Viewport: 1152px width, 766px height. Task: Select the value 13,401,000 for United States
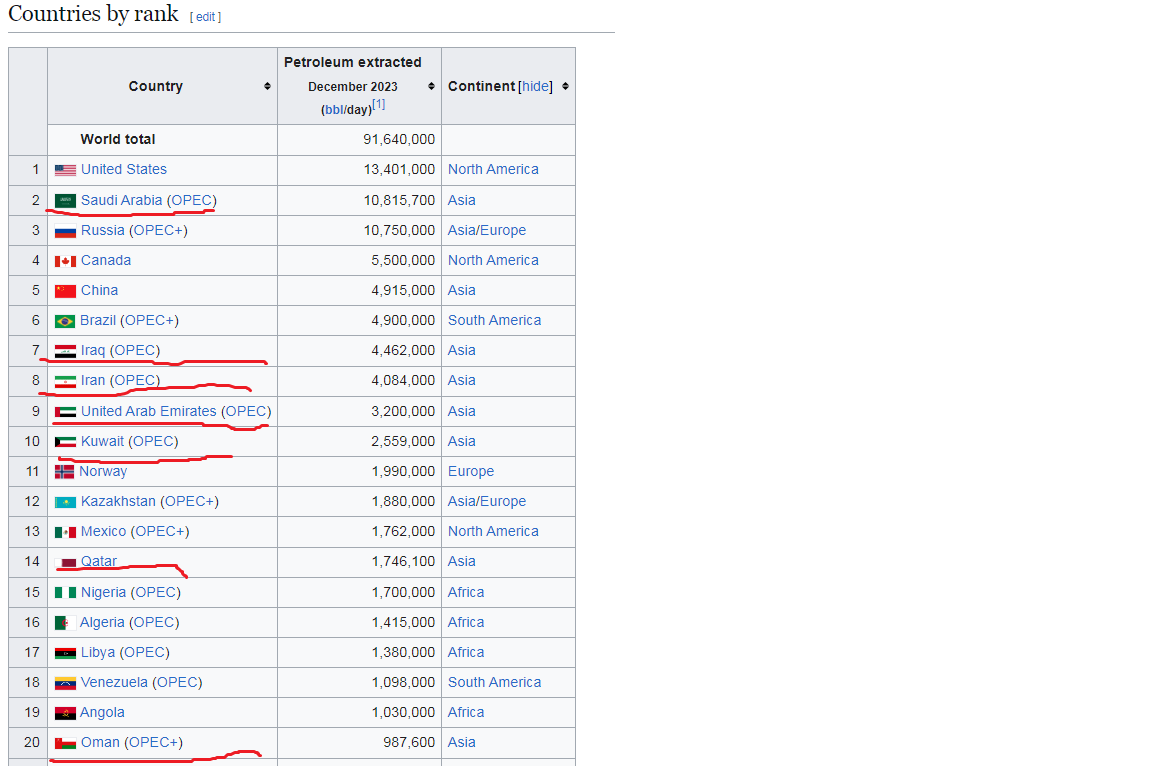(399, 170)
